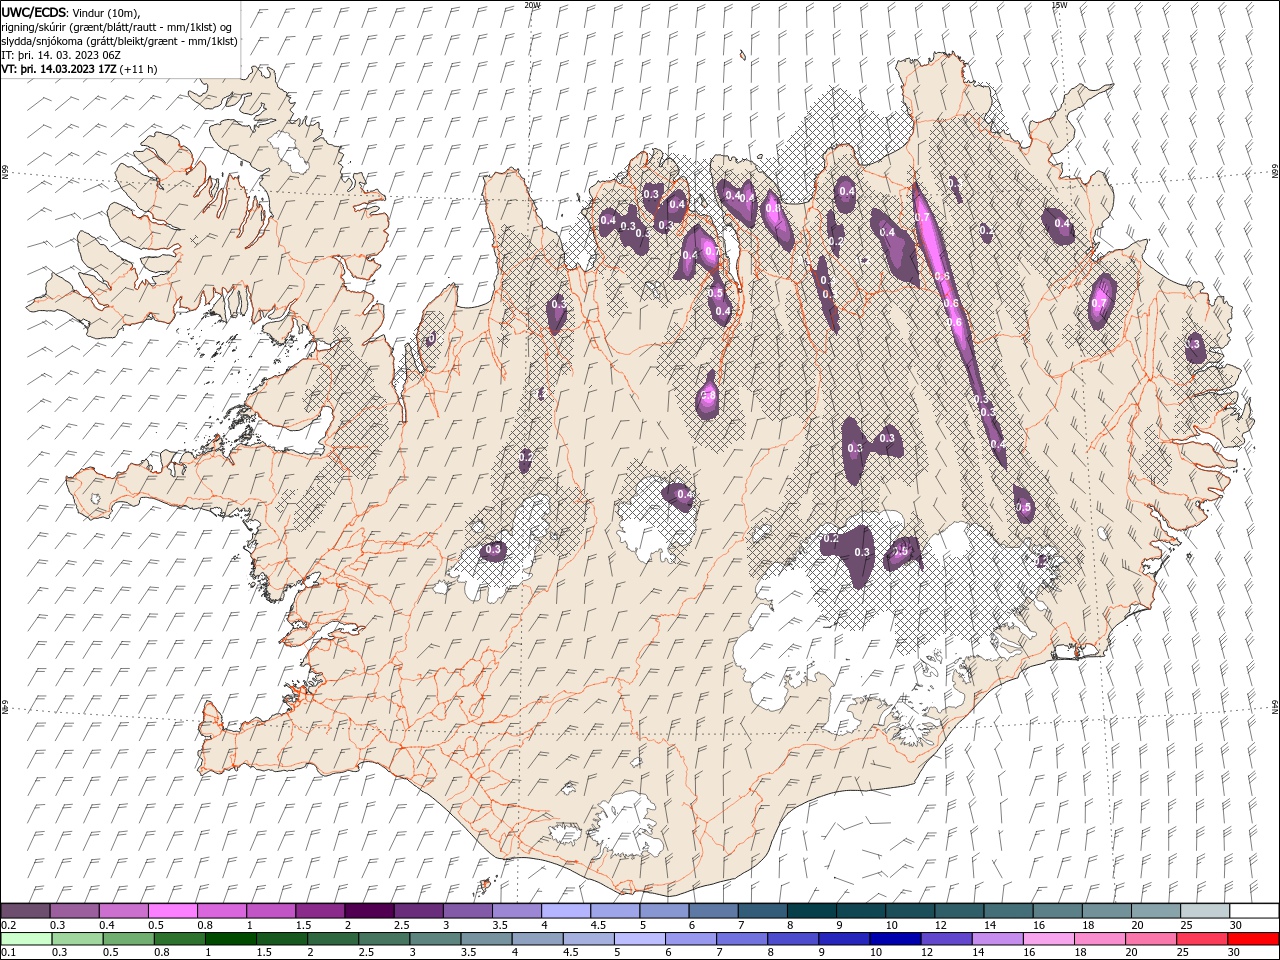Select the upper legend swatch between 6 and 7

713,911
